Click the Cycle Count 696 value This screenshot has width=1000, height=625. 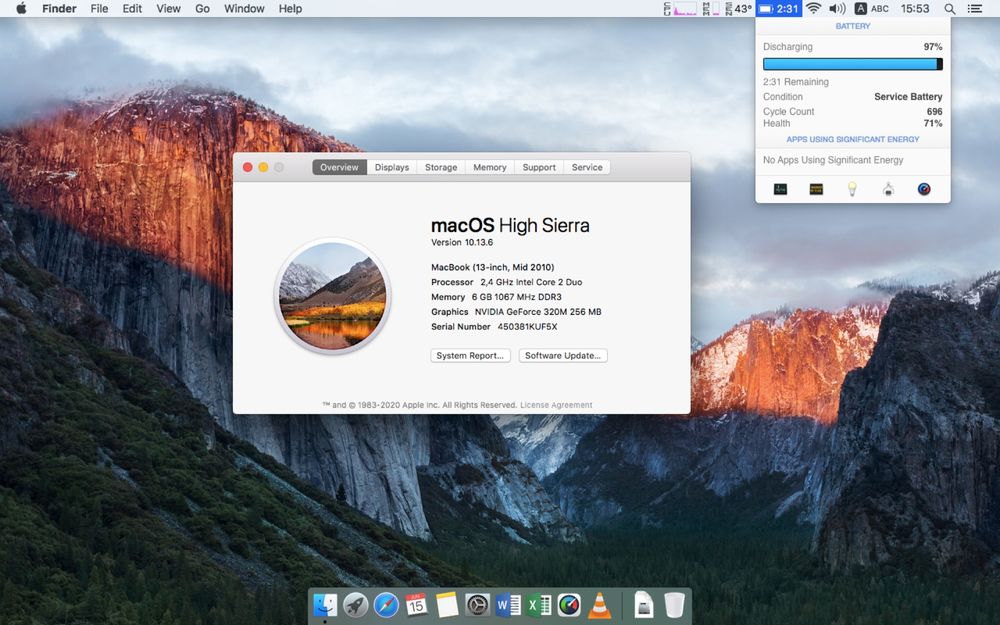click(934, 111)
